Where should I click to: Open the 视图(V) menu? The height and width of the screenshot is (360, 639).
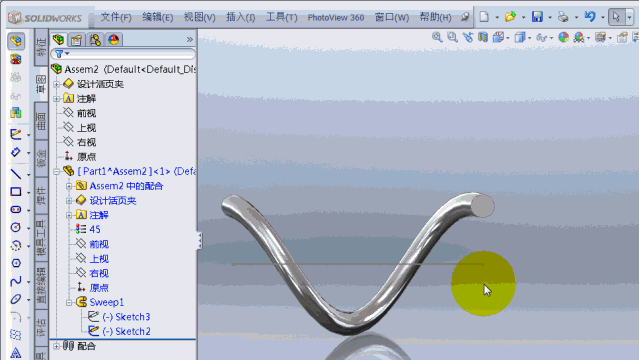click(x=199, y=18)
